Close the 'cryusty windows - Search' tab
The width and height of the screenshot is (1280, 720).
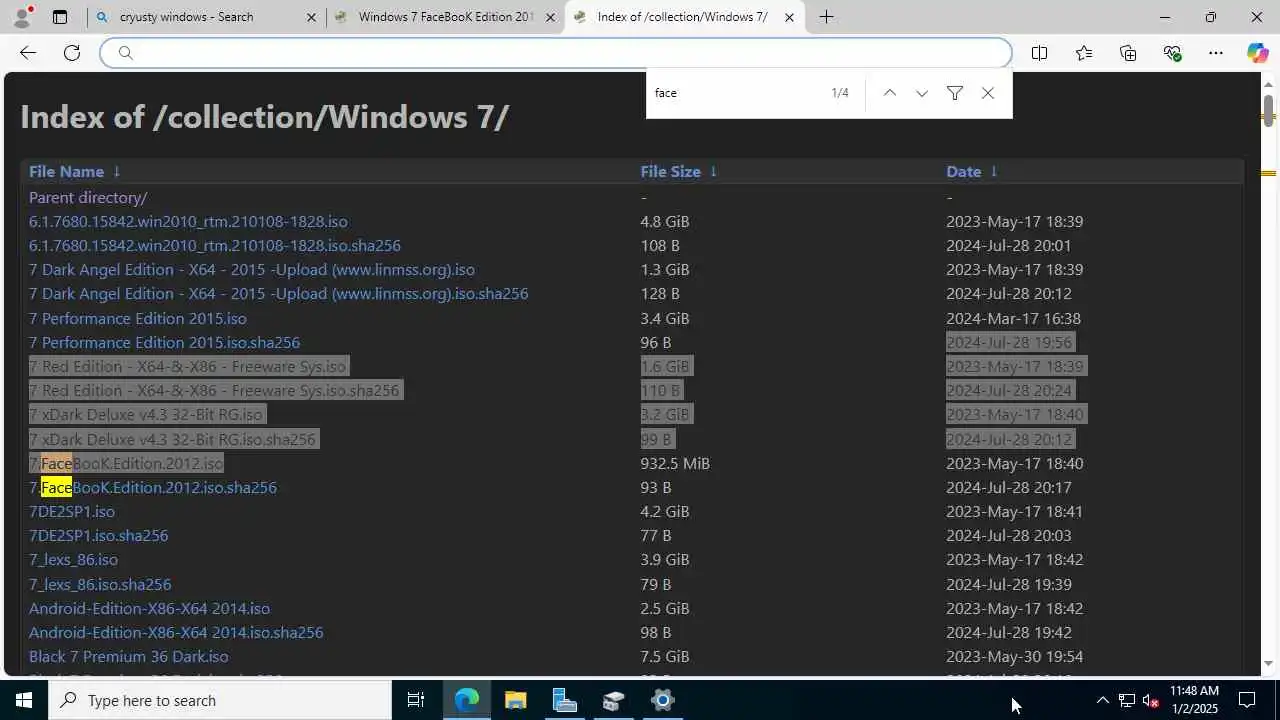pos(311,17)
